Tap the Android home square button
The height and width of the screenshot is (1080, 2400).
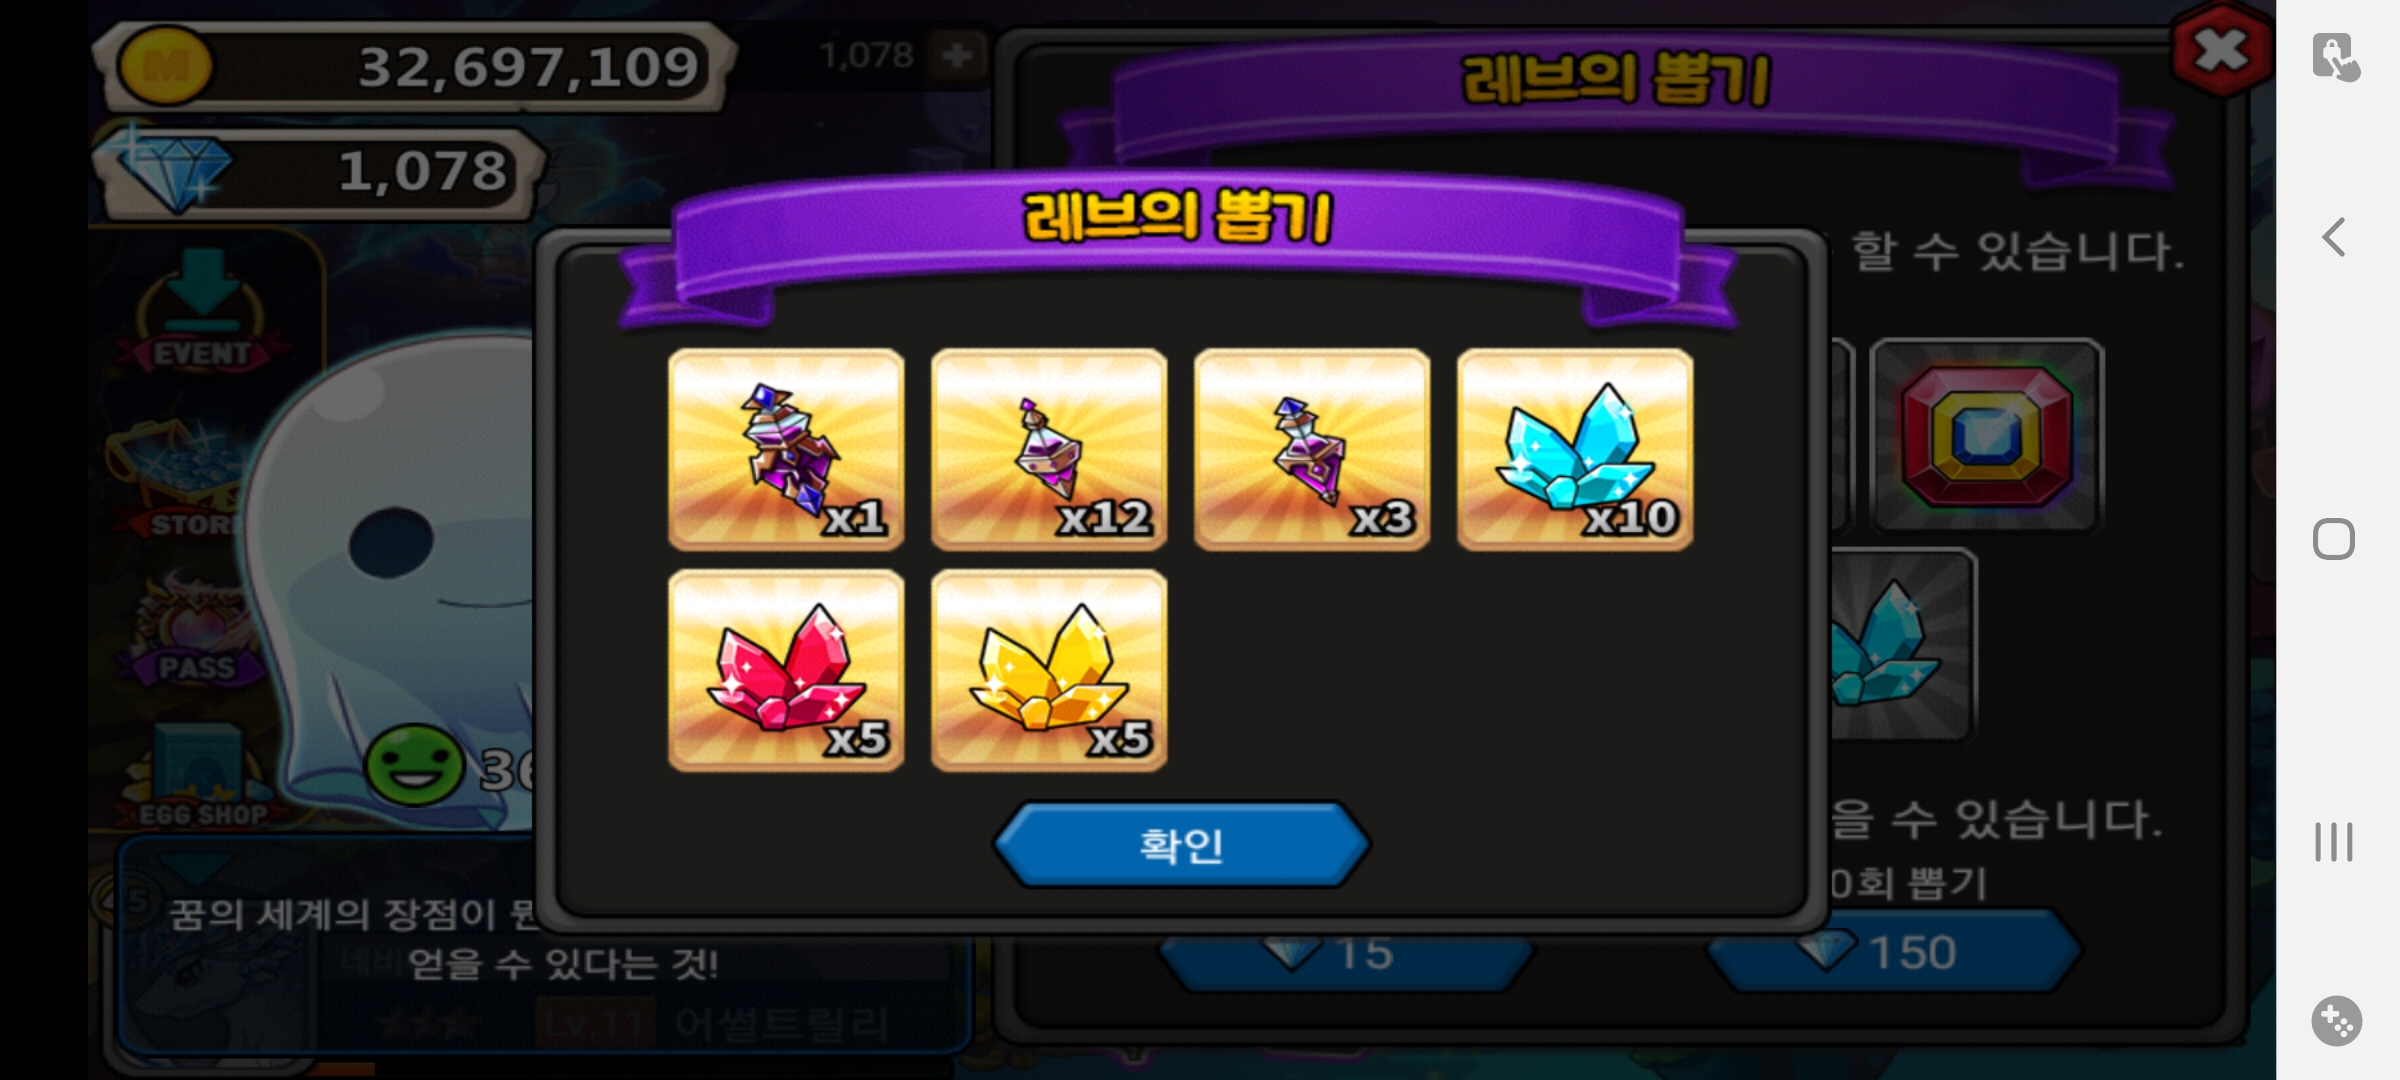click(2334, 539)
